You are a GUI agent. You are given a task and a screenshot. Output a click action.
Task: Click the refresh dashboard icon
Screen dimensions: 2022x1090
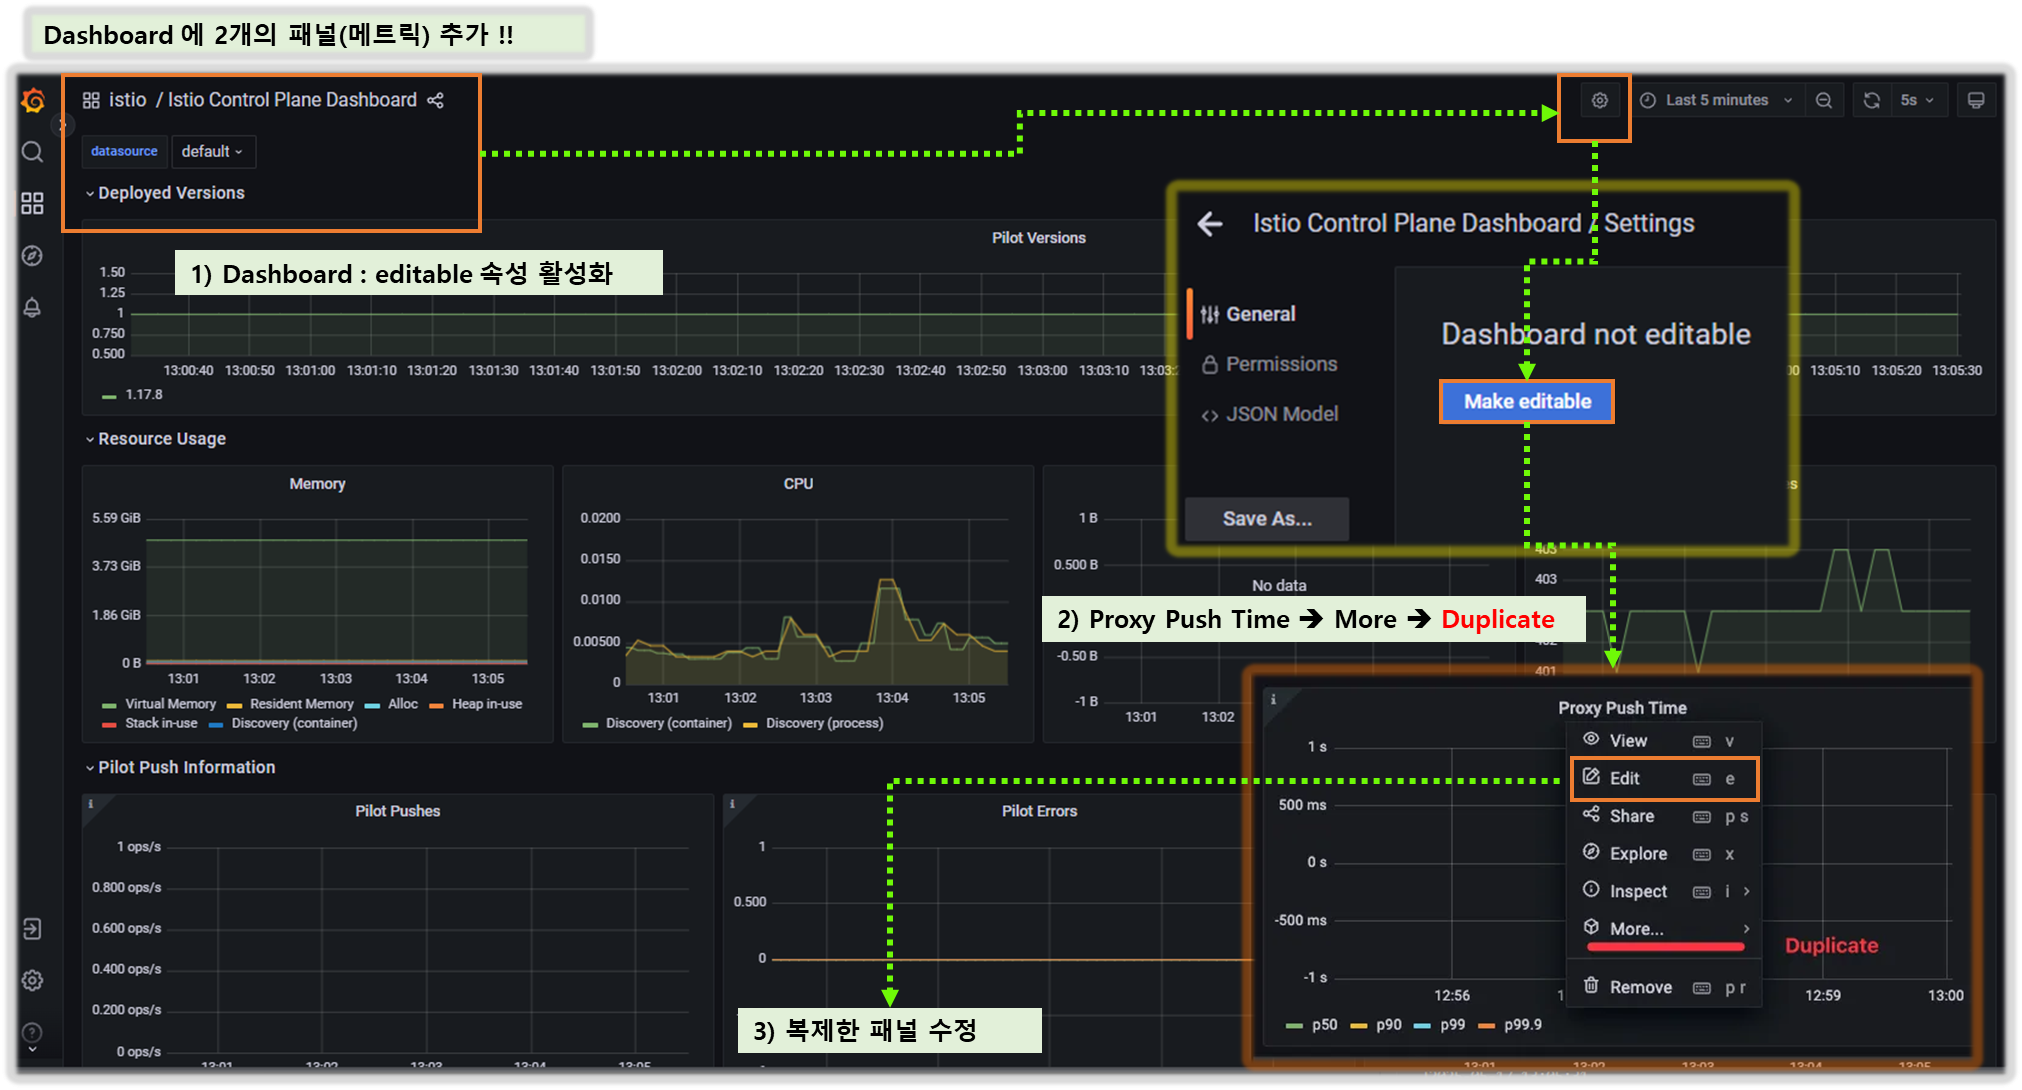point(1872,100)
